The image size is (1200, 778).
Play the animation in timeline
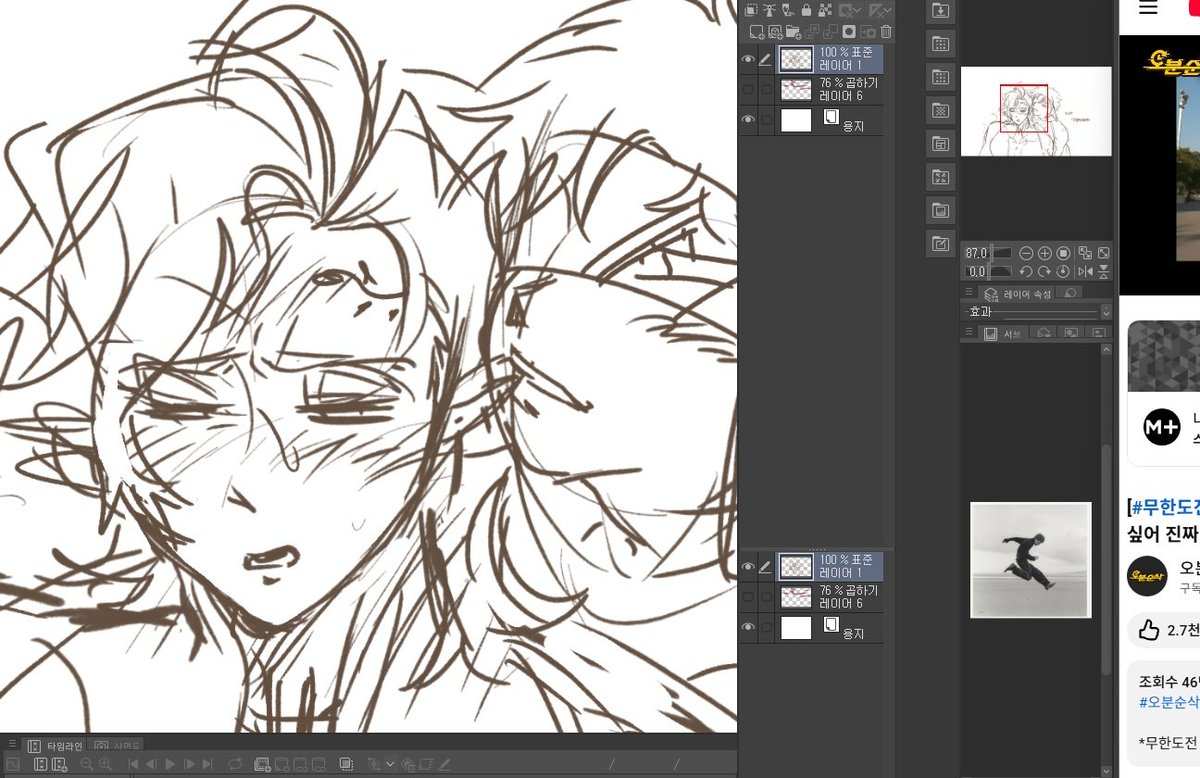pos(170,764)
